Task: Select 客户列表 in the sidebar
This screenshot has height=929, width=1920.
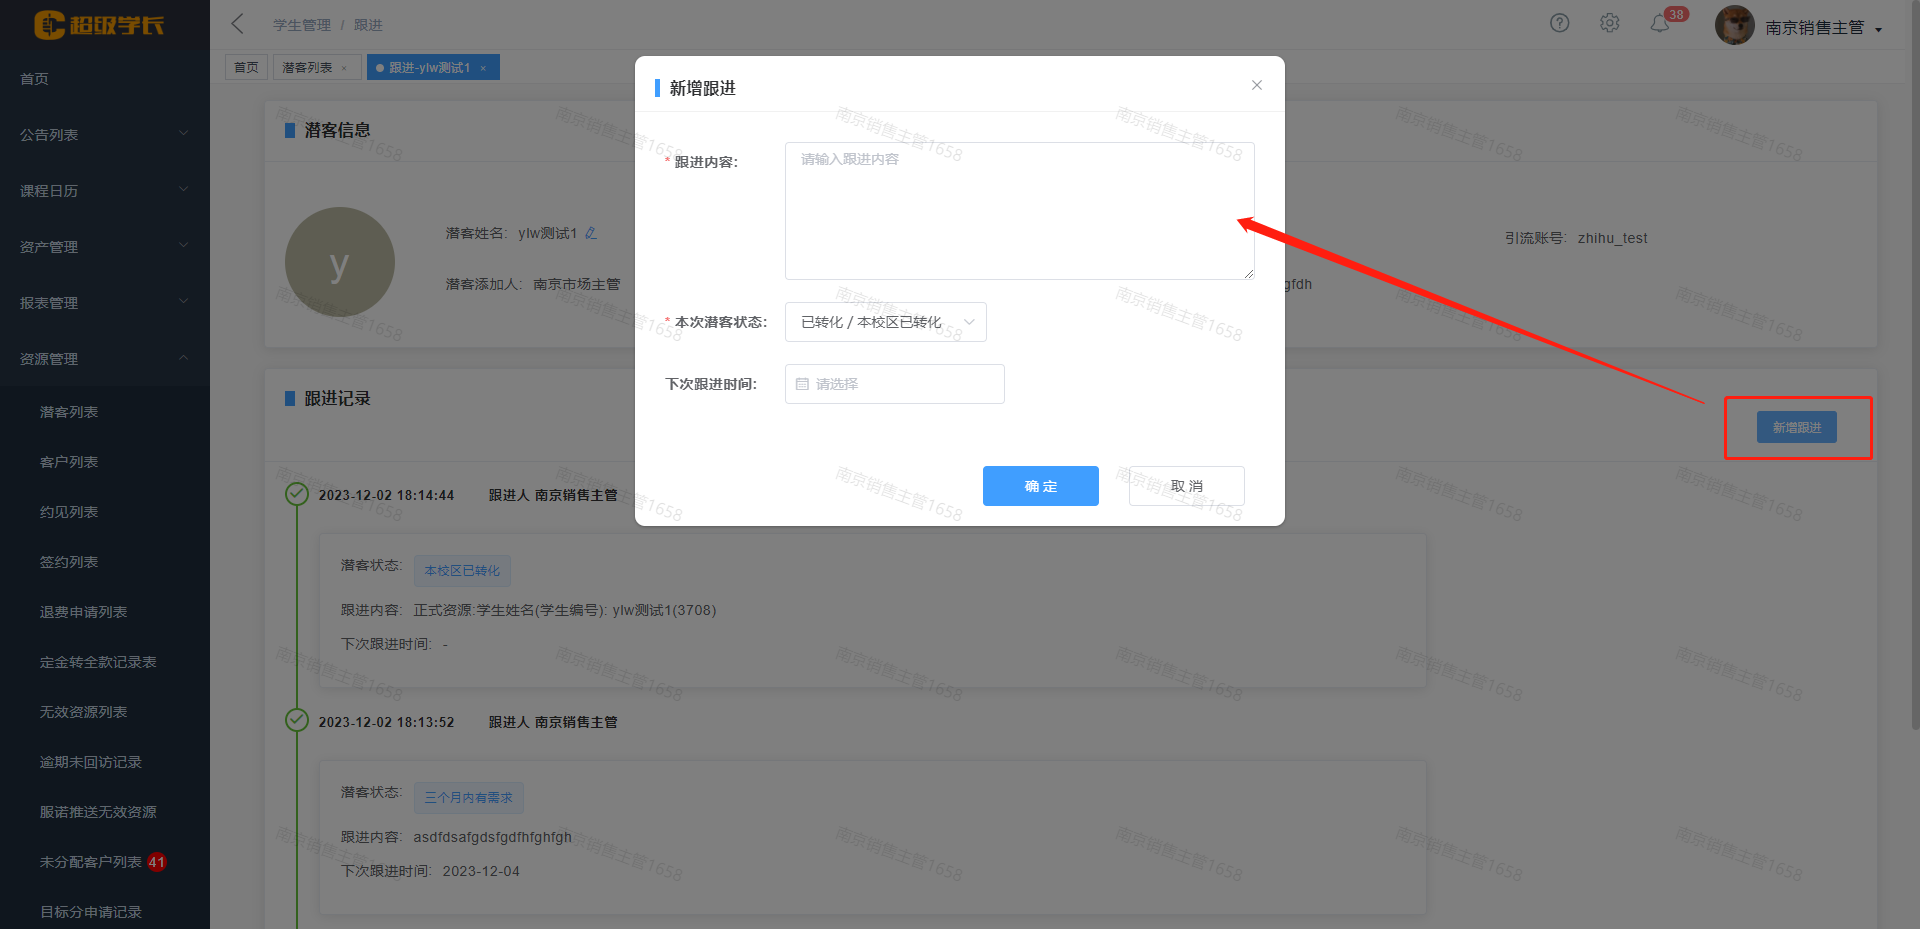Action: click(69, 462)
